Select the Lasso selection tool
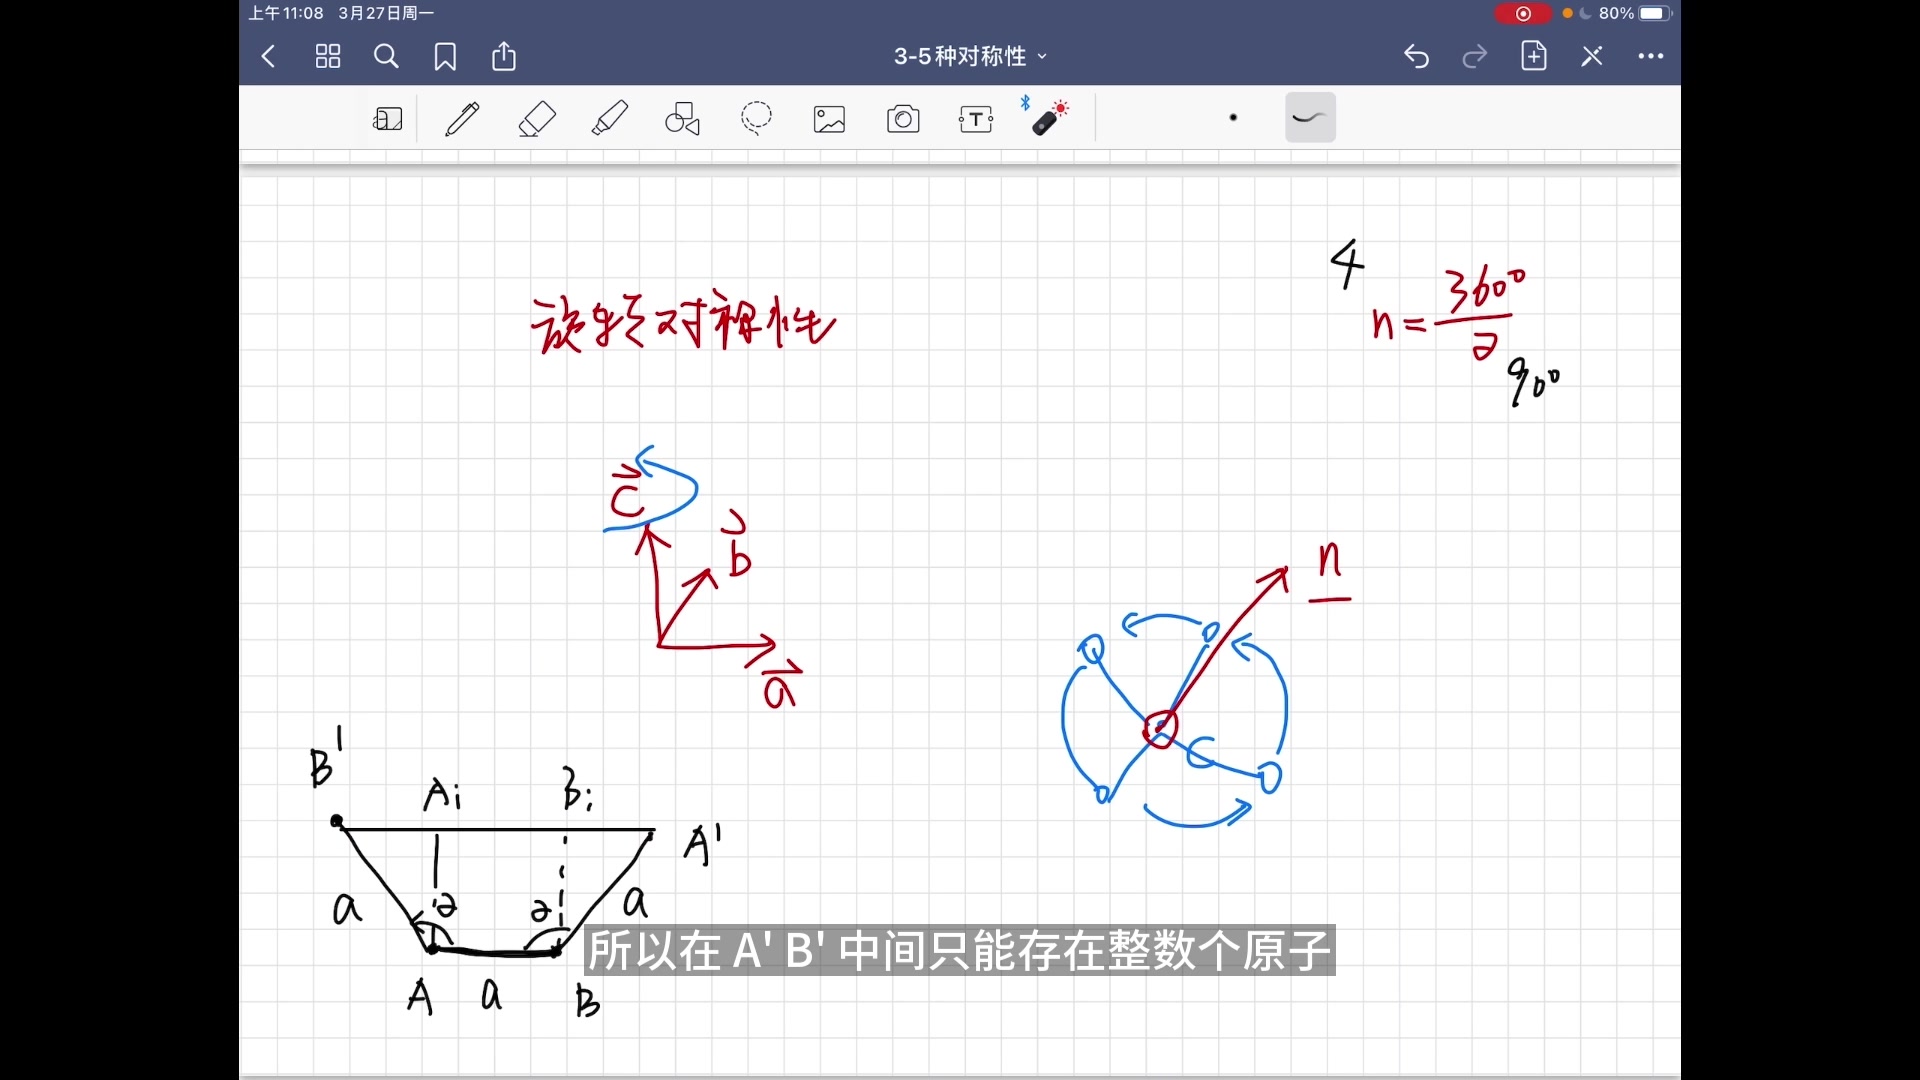The height and width of the screenshot is (1080, 1920). 757,119
